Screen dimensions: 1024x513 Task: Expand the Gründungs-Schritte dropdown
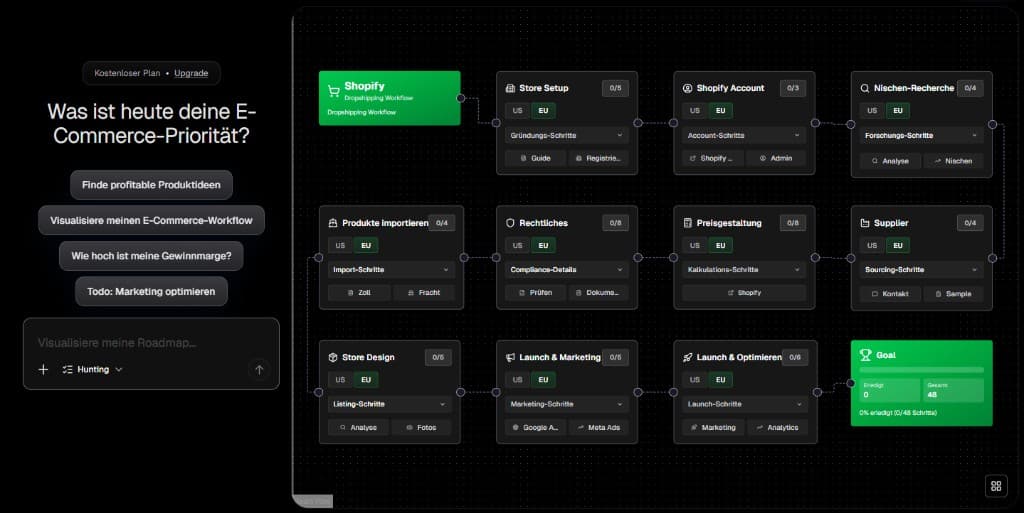coord(566,136)
